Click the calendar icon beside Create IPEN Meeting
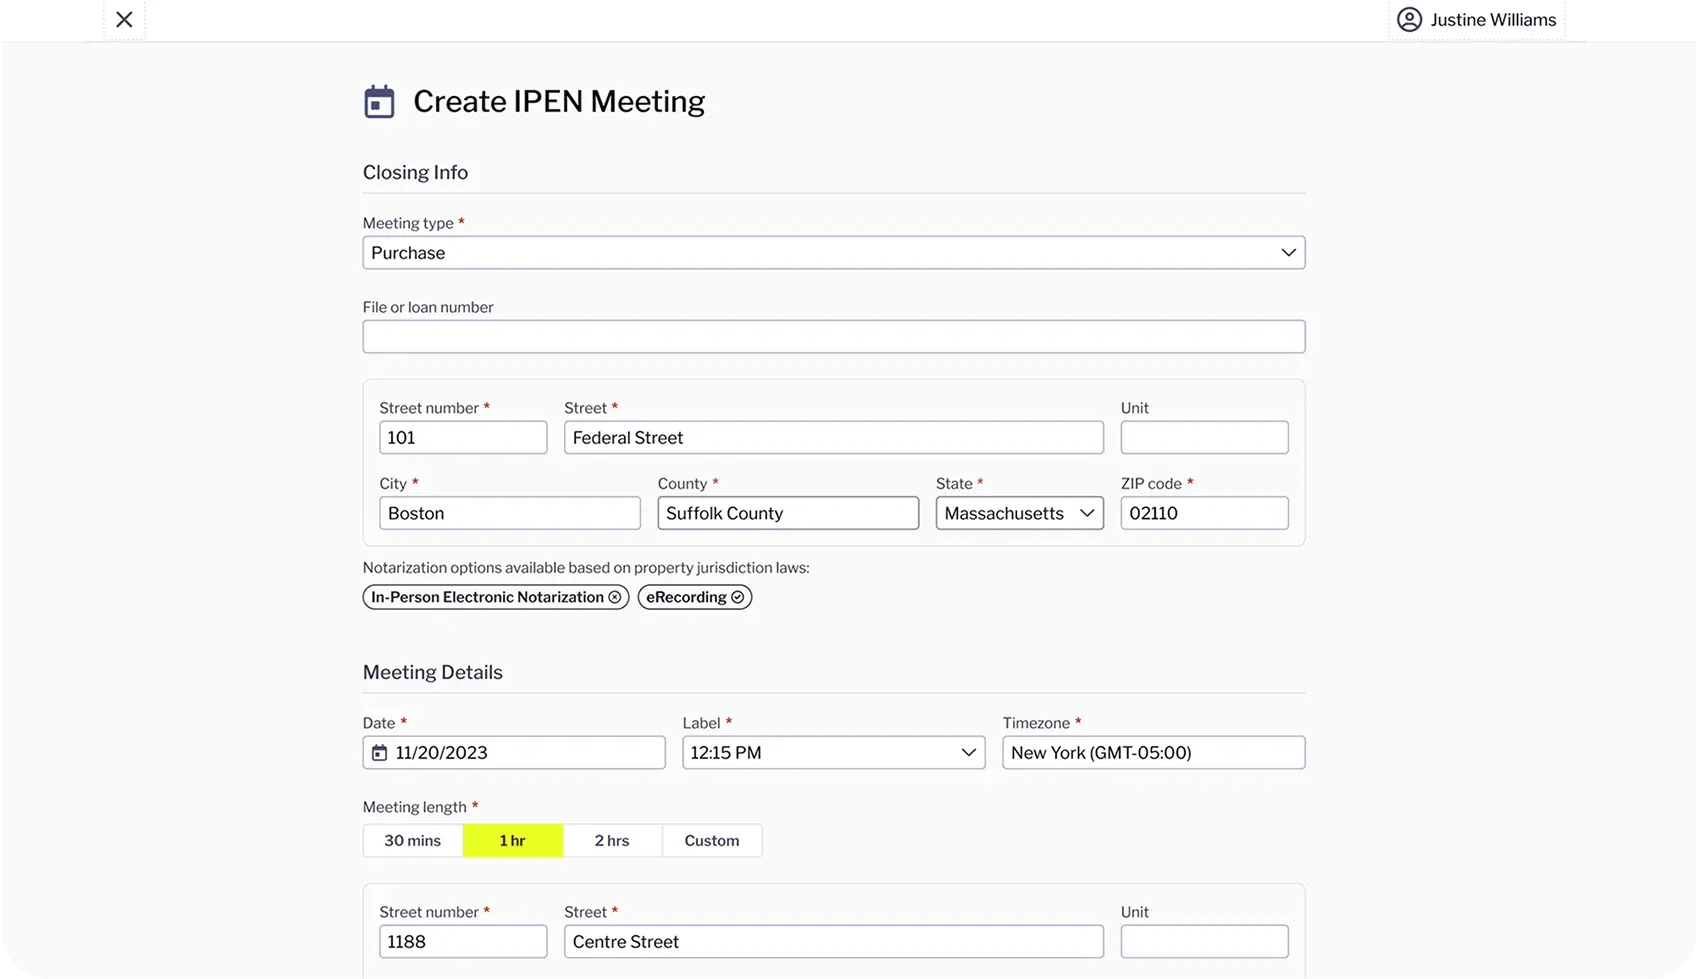 point(379,101)
